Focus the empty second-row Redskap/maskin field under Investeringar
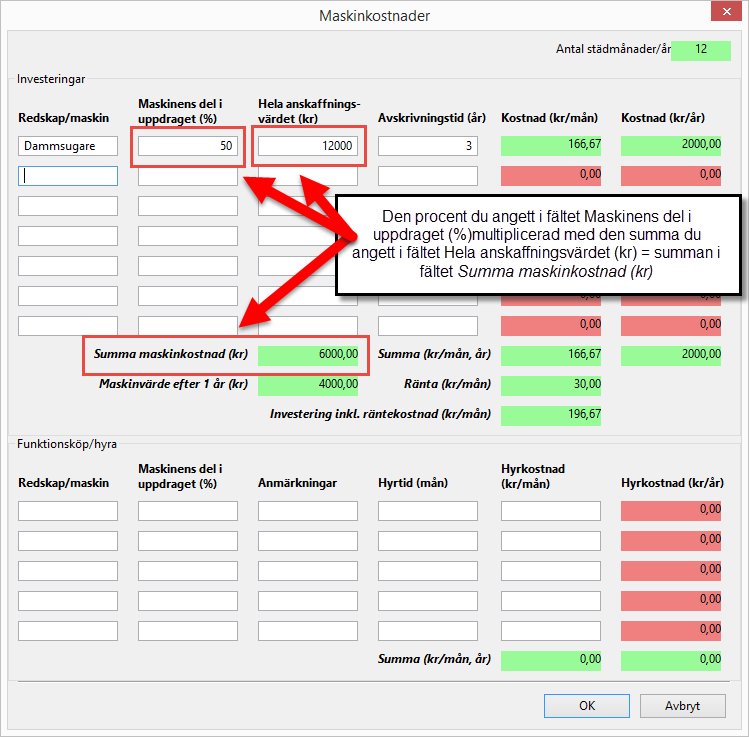Screen dimensions: 749x737 [x=68, y=176]
